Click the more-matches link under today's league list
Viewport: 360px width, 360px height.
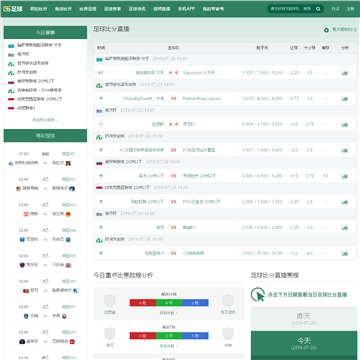45,120
